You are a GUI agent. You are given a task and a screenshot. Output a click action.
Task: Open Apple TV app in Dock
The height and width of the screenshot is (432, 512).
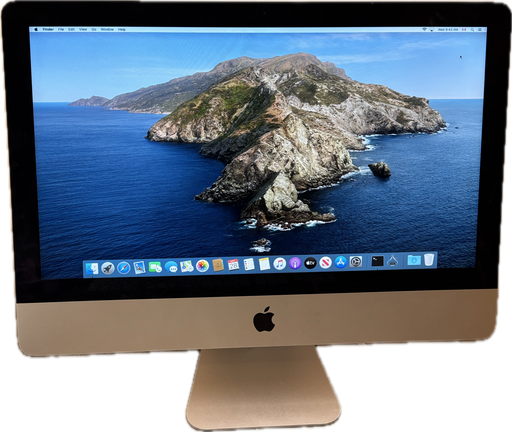[310, 263]
